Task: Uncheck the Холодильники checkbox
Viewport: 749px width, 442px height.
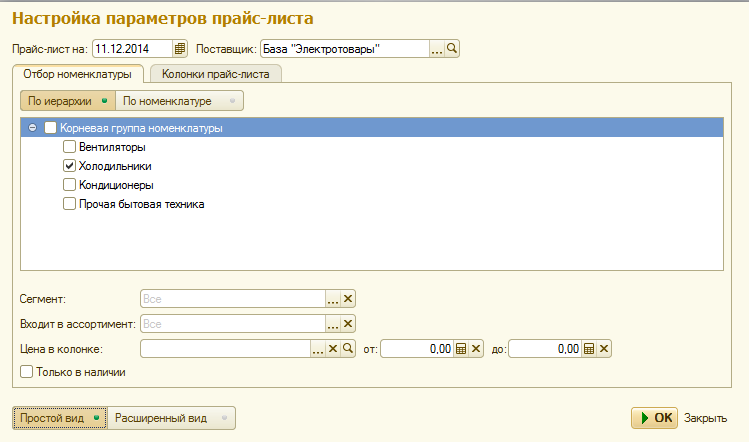Action: pos(70,166)
